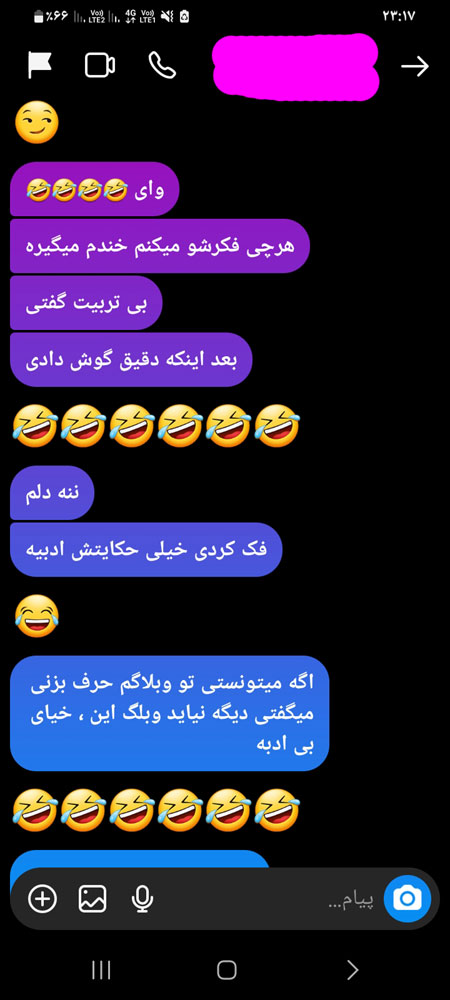
Task: Tap the smirking emoji message at top
Action: [x=36, y=124]
